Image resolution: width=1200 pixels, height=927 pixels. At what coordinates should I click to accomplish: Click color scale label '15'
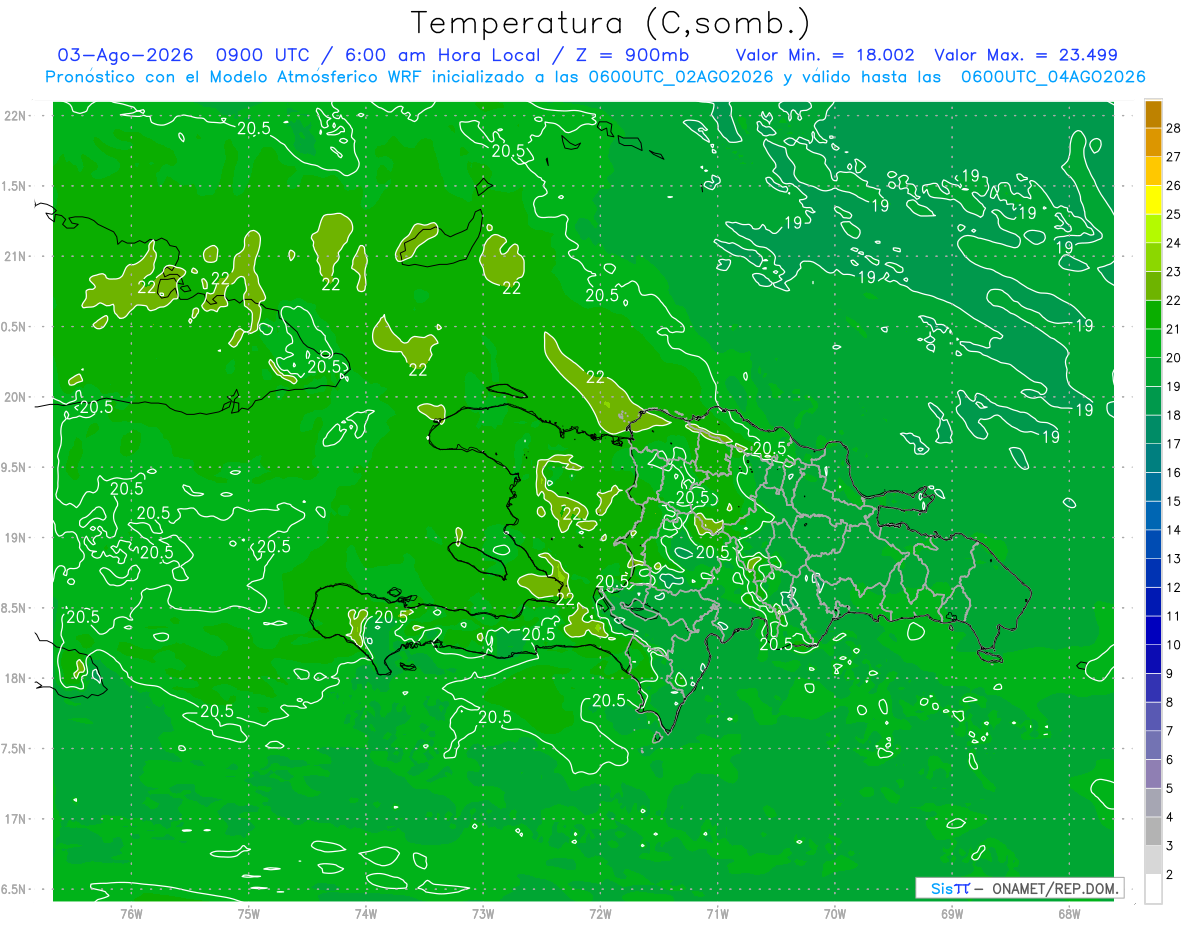point(1174,501)
